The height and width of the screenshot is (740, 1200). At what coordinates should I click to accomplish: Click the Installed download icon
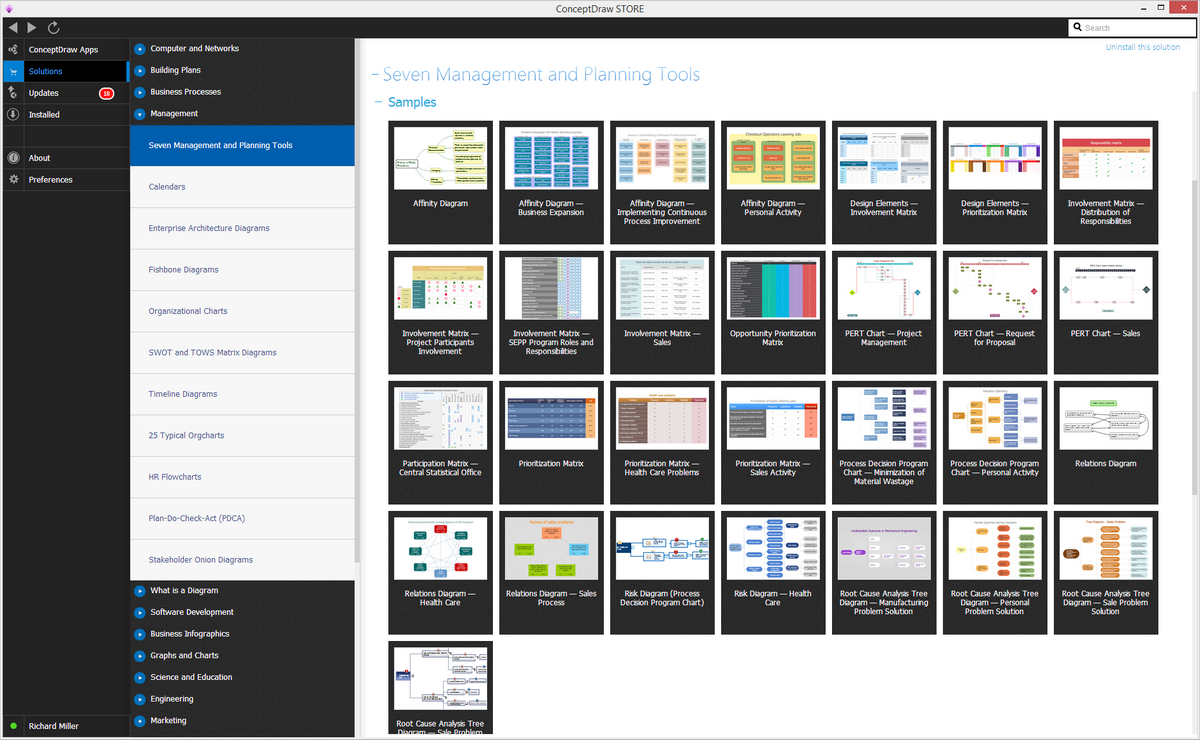[12, 114]
